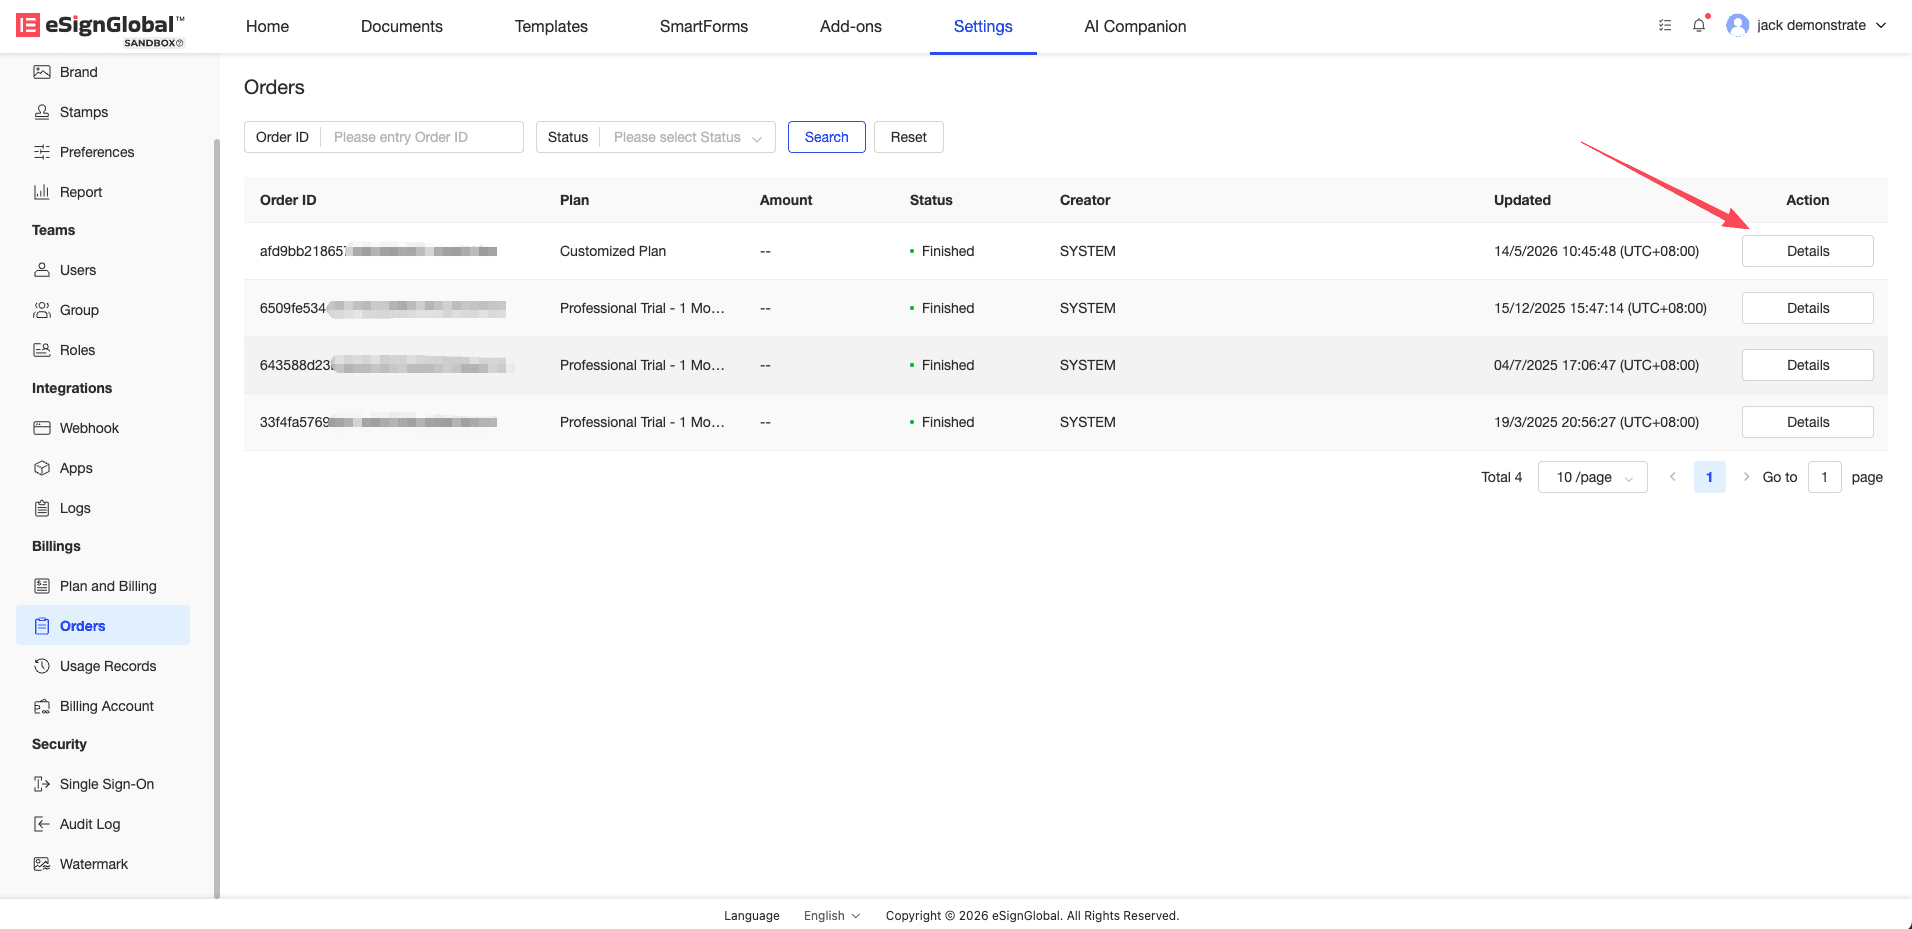Viewport: 1912px width, 929px height.
Task: Open the AI Companion tab
Action: pos(1135,27)
